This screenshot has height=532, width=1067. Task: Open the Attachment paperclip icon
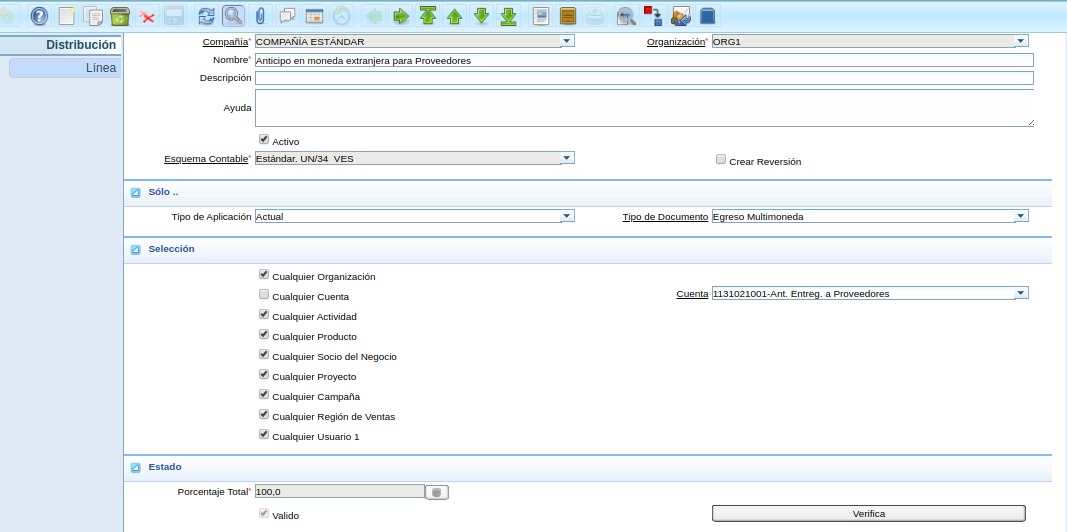[x=260, y=15]
